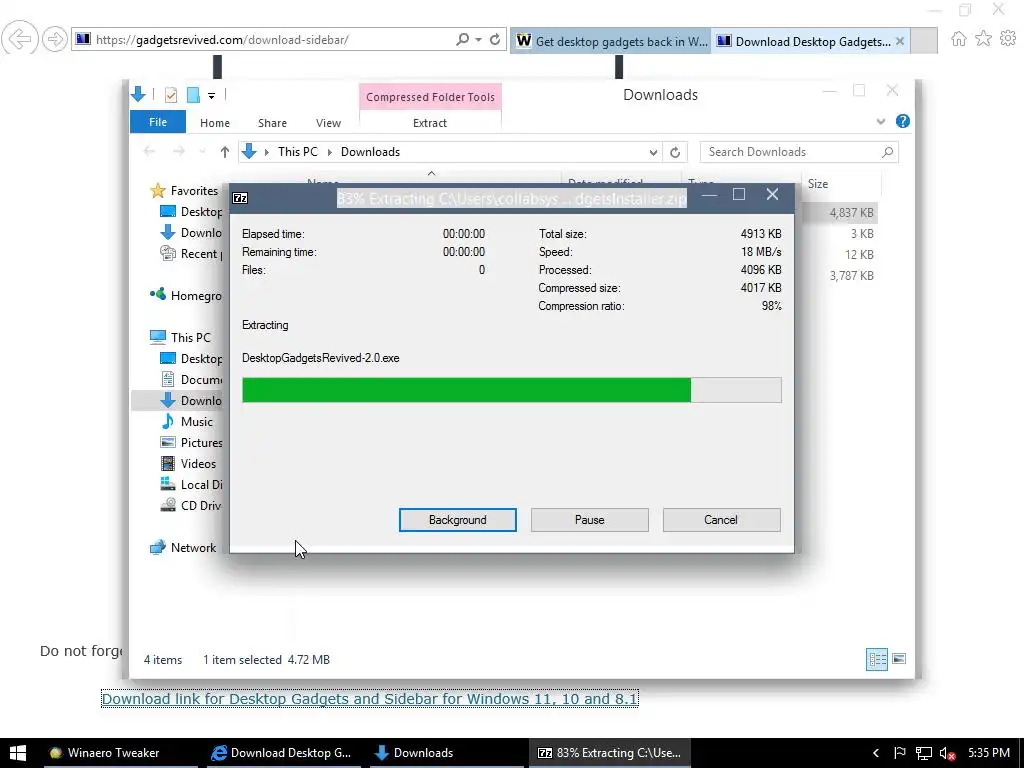Switch to the Home ribbon tab
This screenshot has width=1024, height=768.
click(x=214, y=123)
